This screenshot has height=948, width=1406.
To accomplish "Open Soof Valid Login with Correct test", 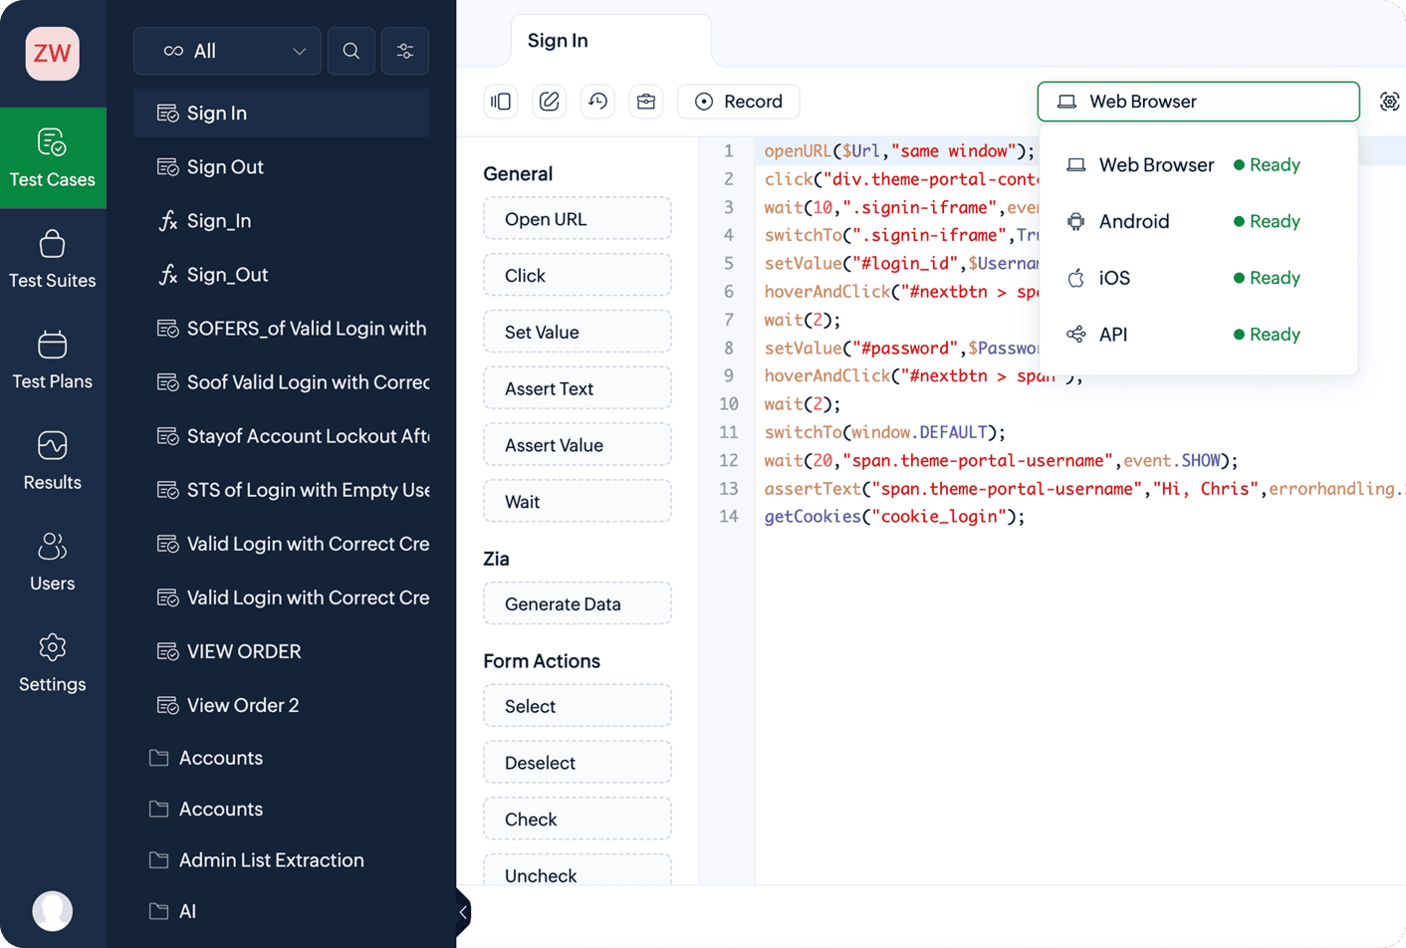I will point(281,383).
